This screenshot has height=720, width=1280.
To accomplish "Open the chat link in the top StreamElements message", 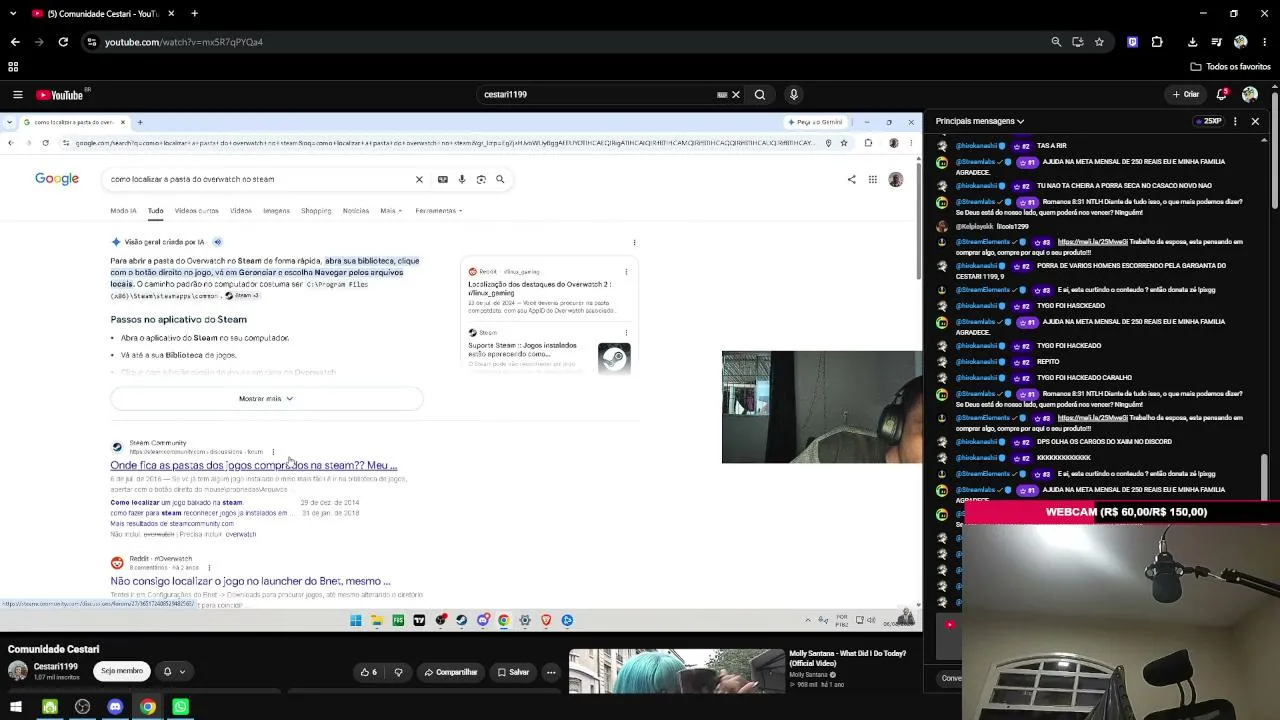I will 1093,242.
